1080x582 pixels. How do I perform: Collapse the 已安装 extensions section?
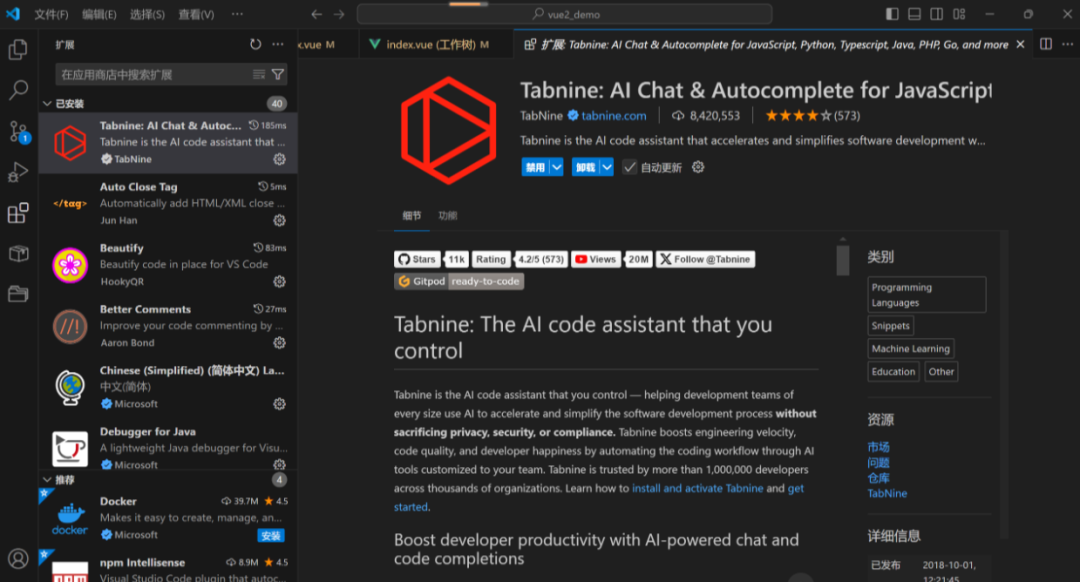coord(47,103)
